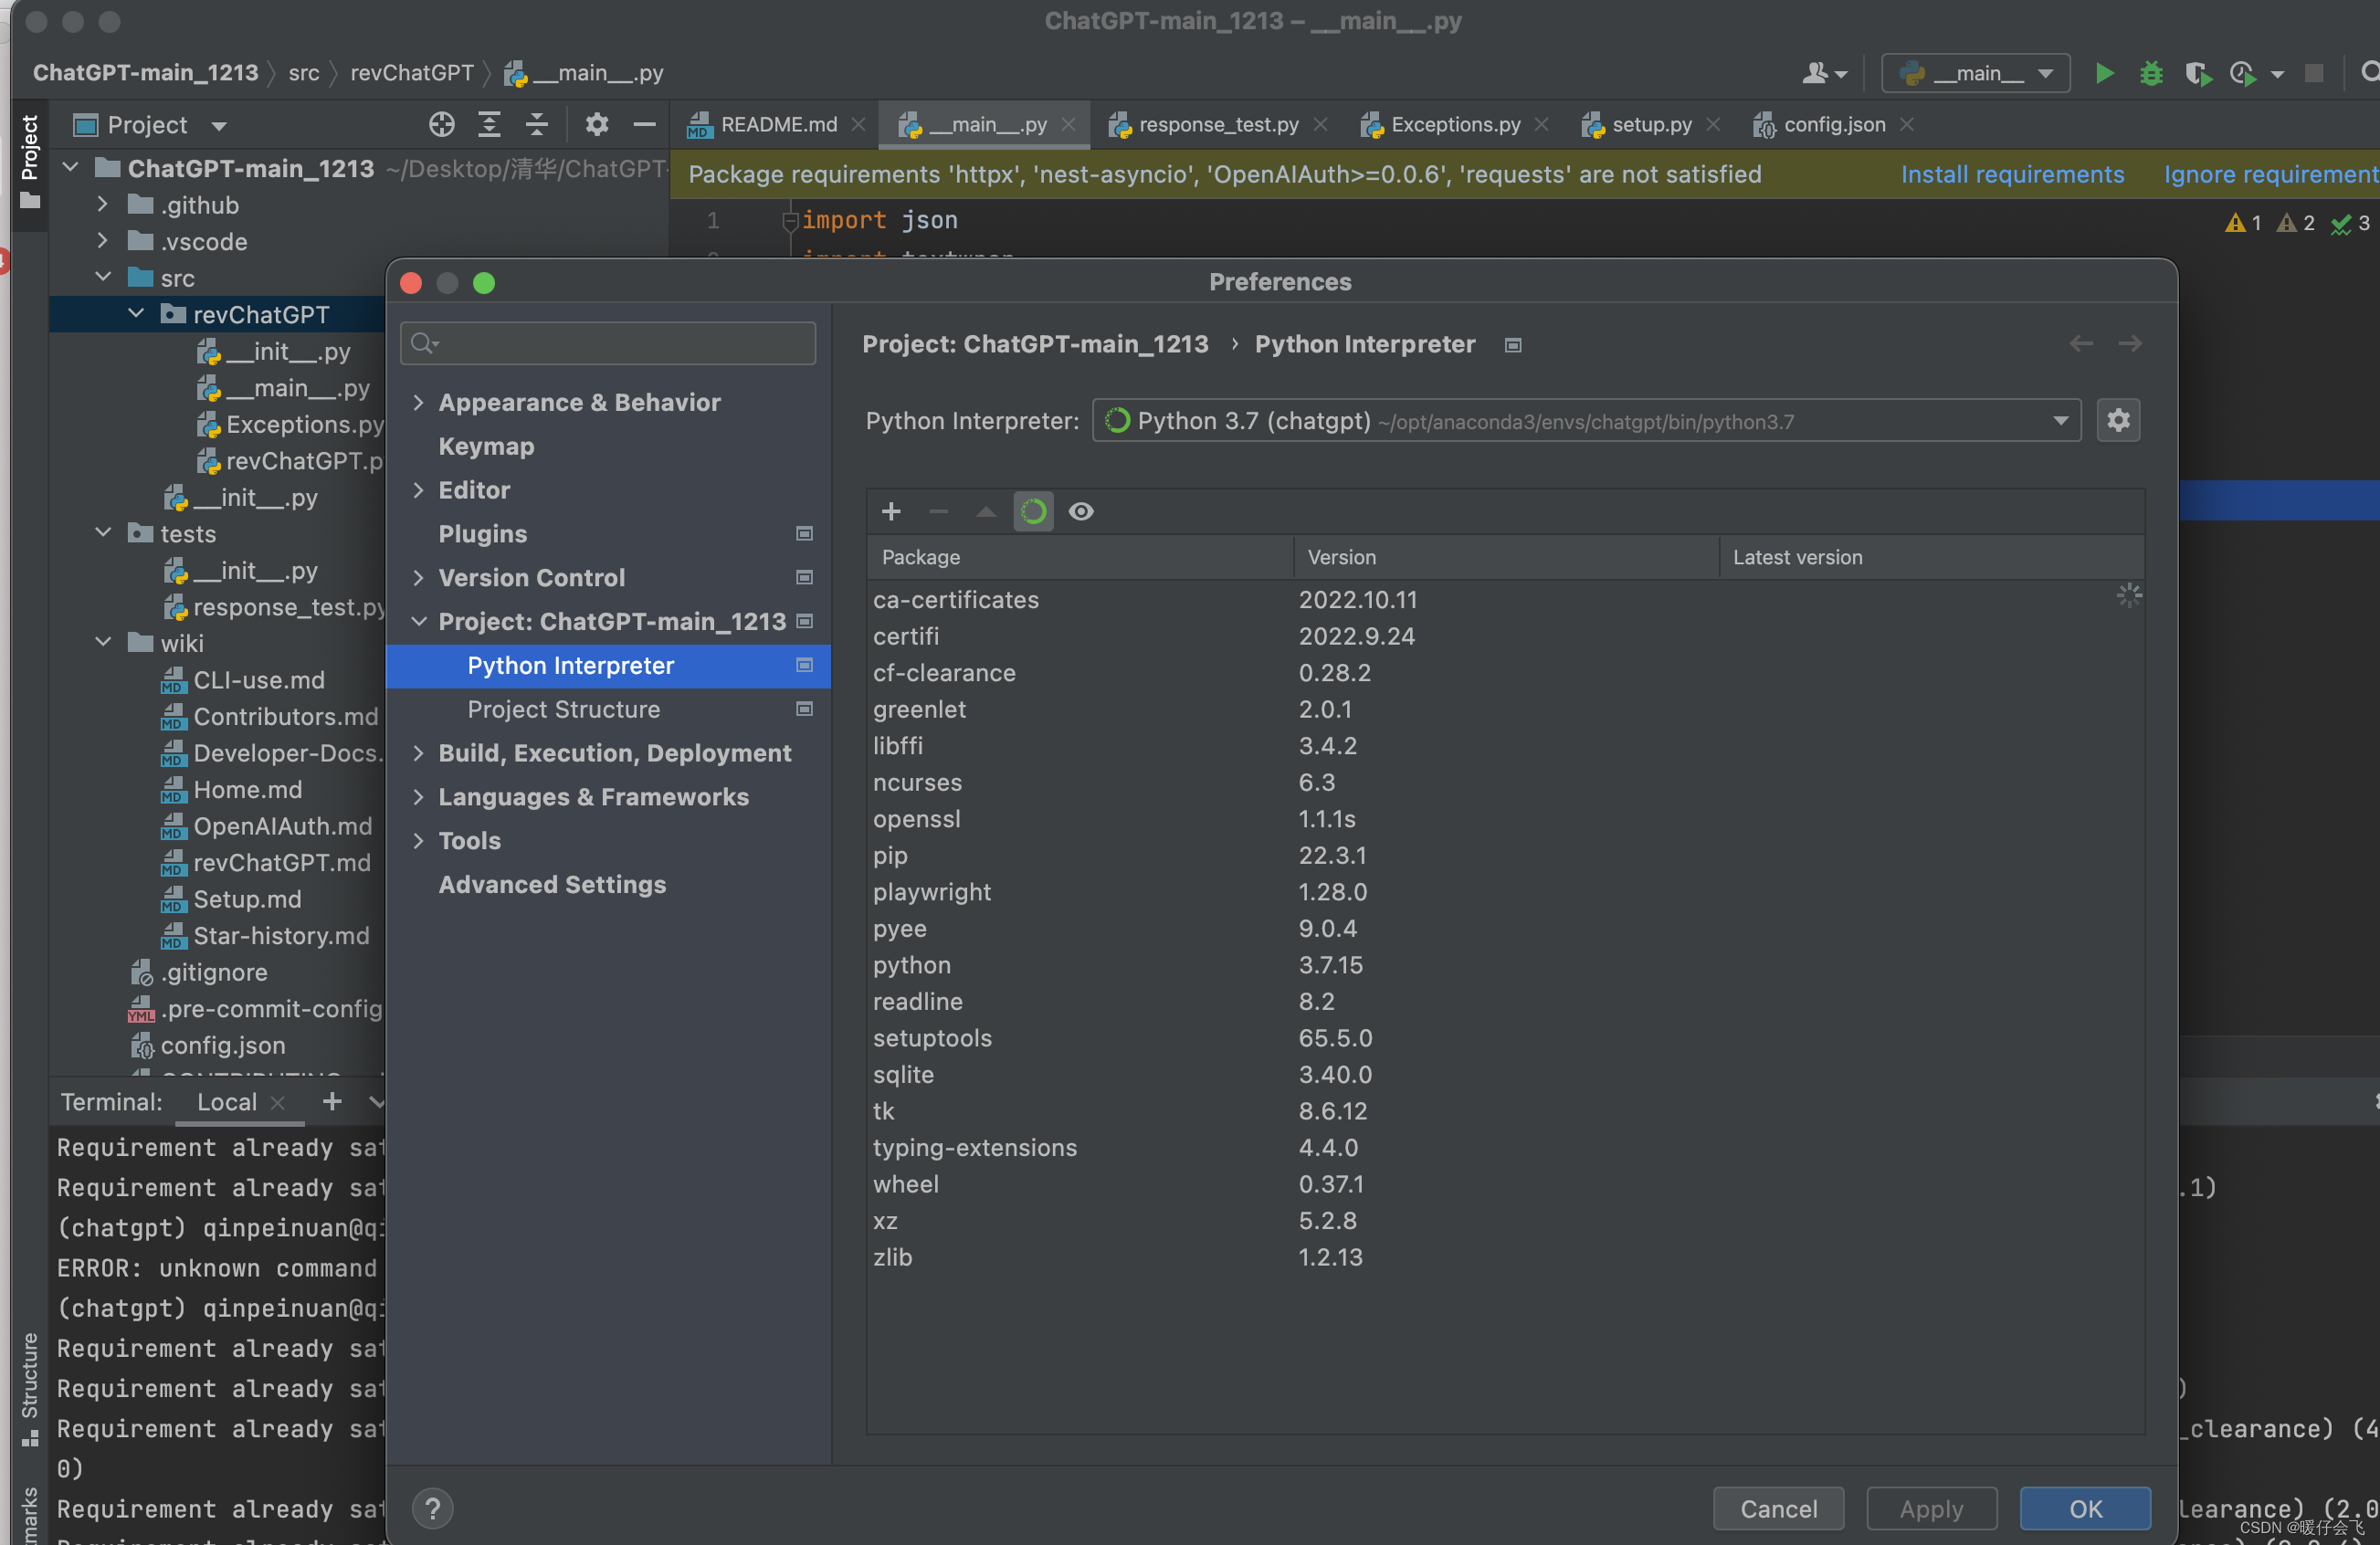Screen dimensions: 2380x1545
Task: Open interpreter settings gear button
Action: tap(2118, 420)
